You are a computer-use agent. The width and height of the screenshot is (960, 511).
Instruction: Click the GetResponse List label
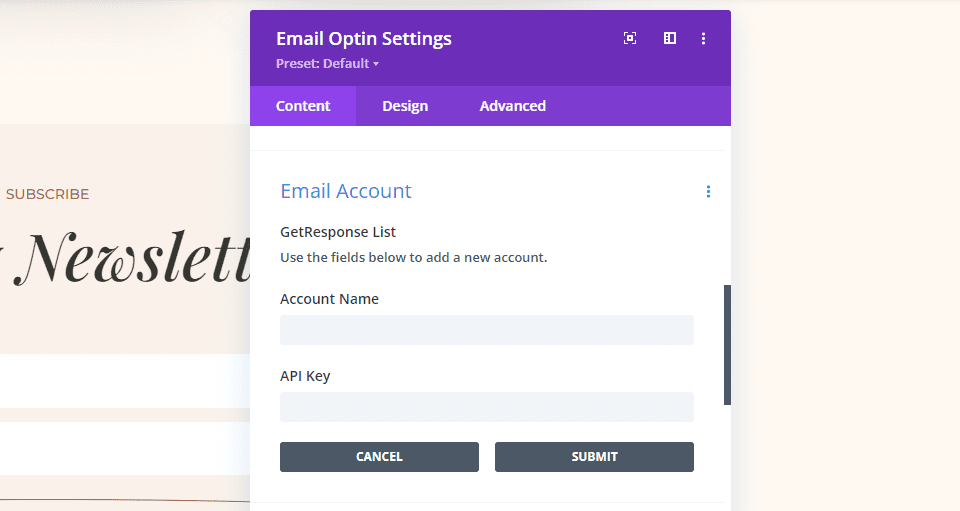coord(338,232)
